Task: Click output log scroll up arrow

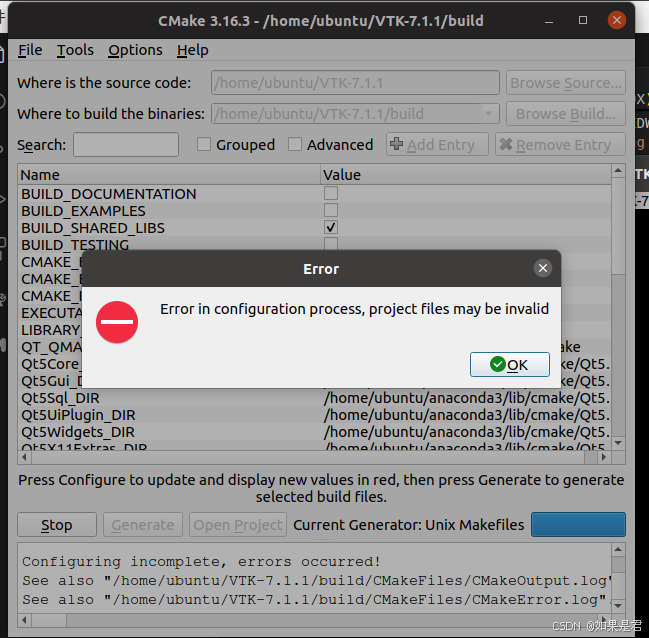Action: 618,549
